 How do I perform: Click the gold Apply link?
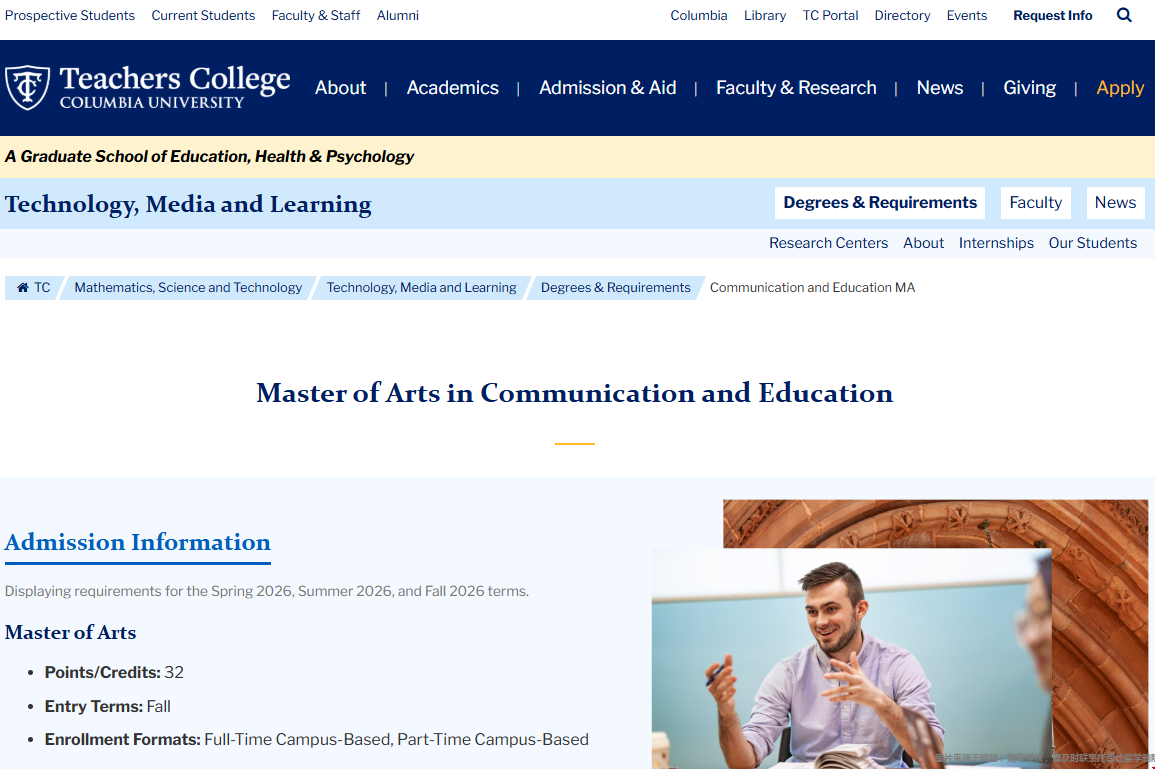(x=1119, y=88)
